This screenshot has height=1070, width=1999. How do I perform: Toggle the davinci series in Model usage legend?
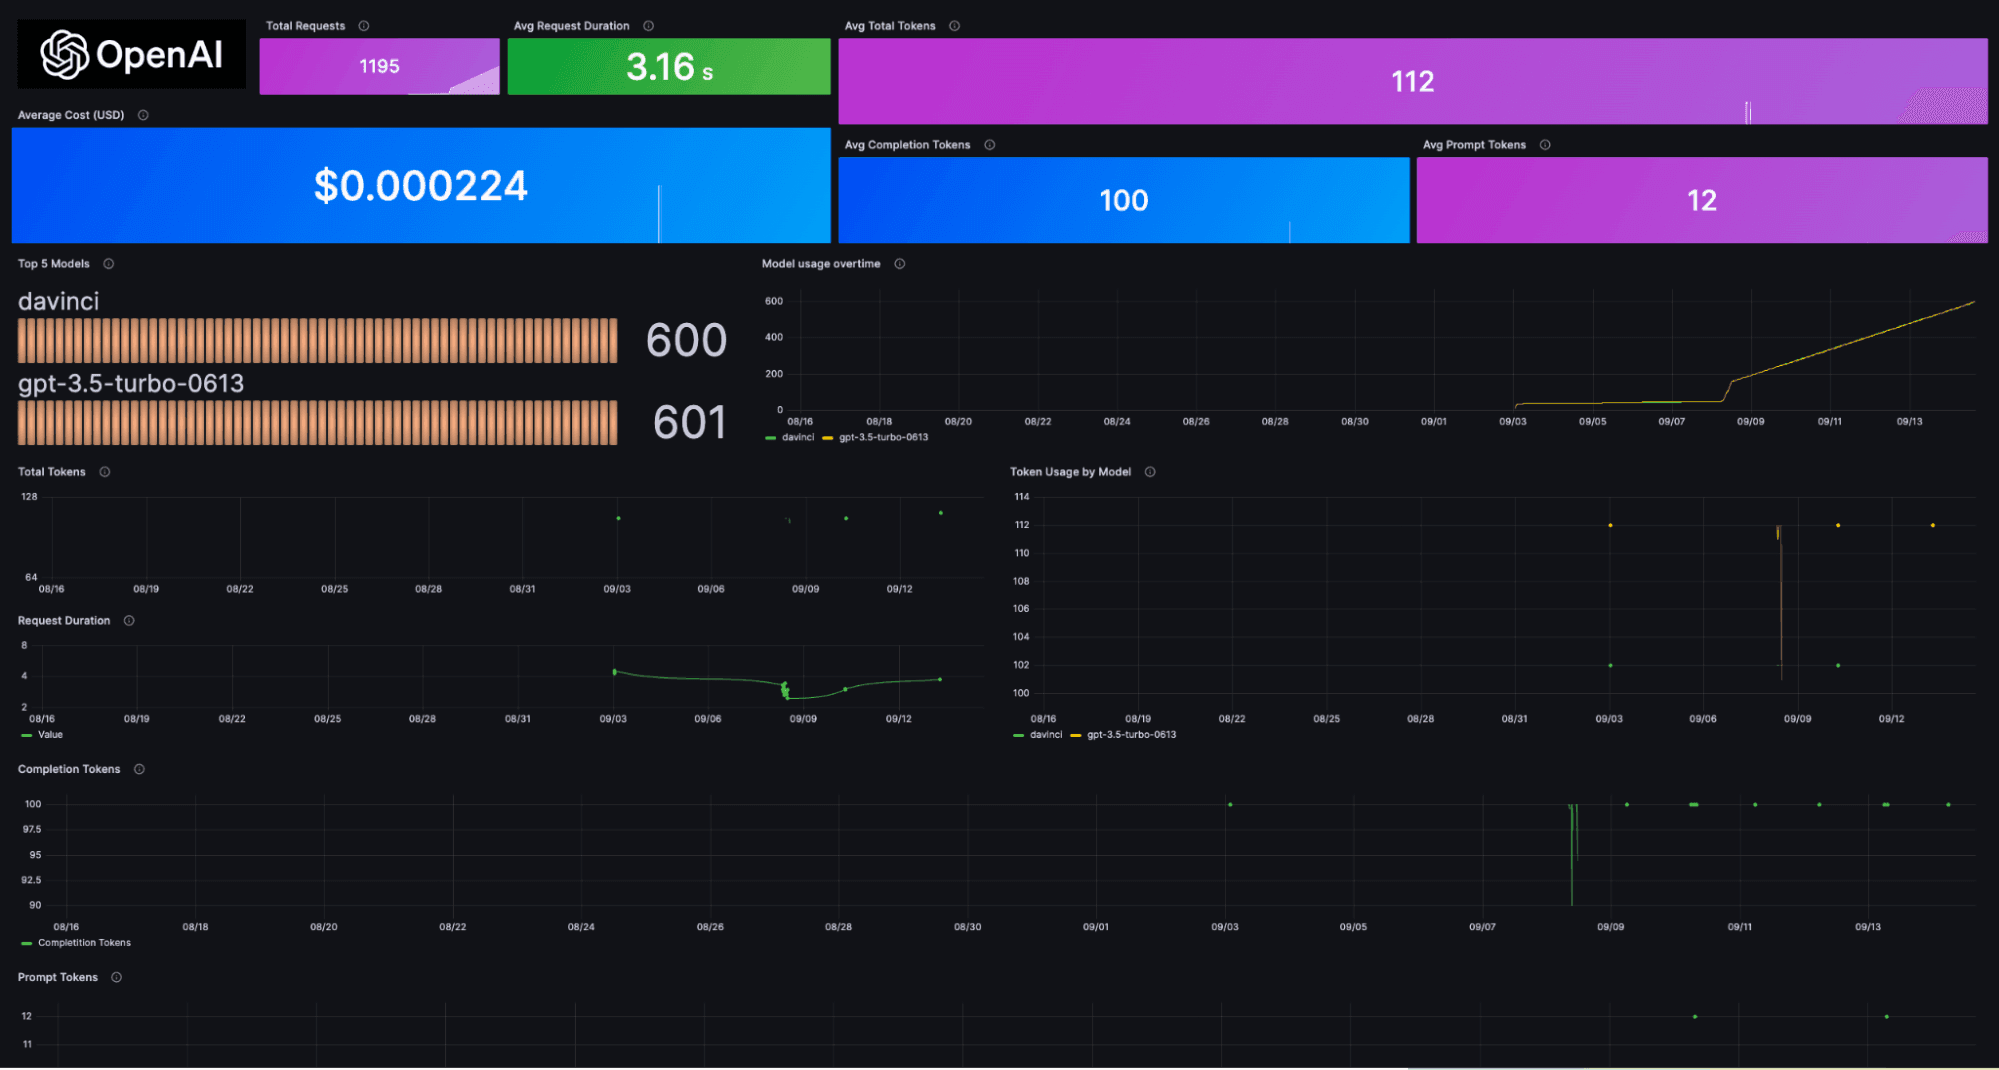(x=795, y=437)
